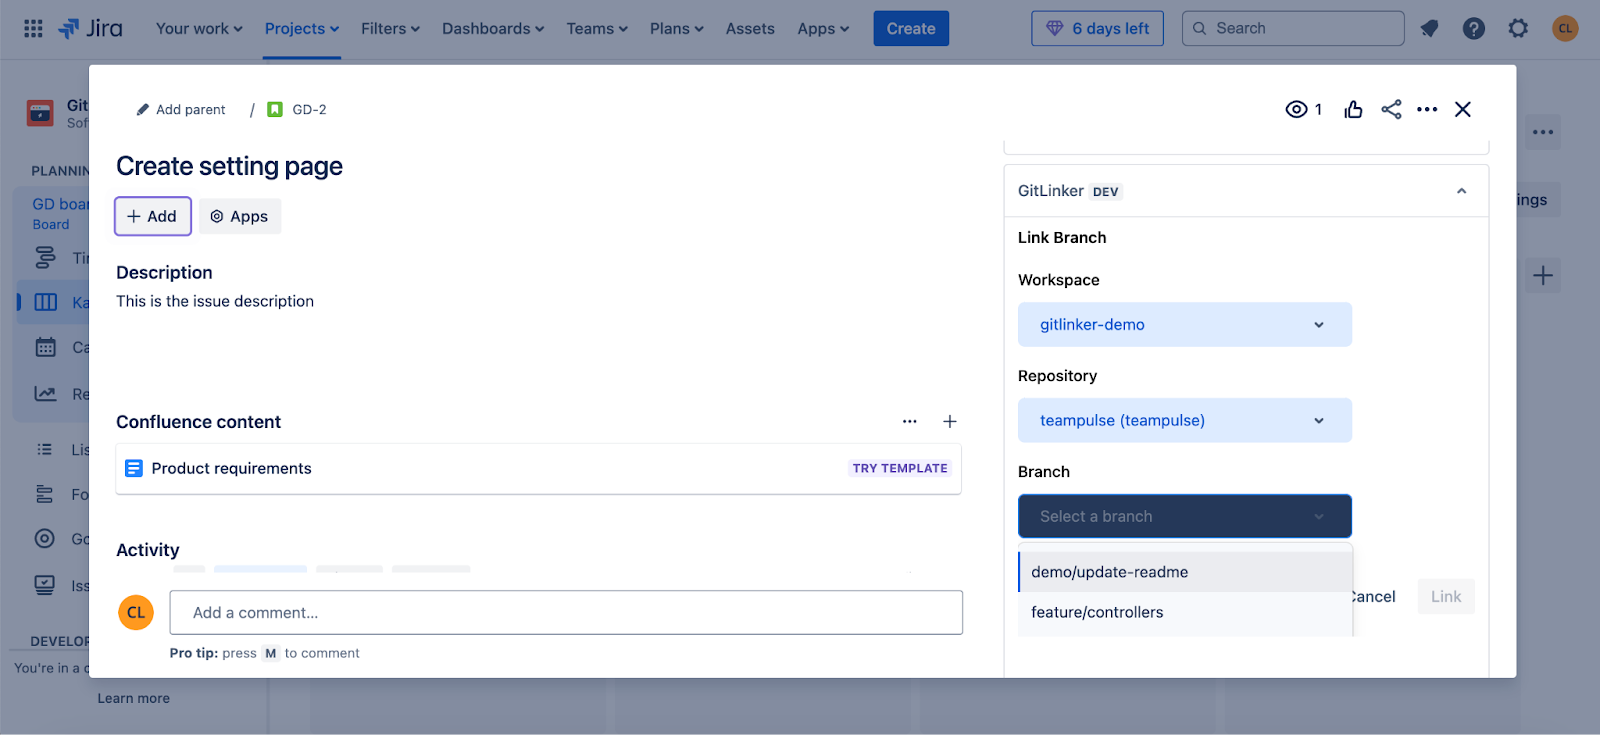Click the thumbs up vote icon
Screen dimensions: 1600x735
click(x=1353, y=110)
